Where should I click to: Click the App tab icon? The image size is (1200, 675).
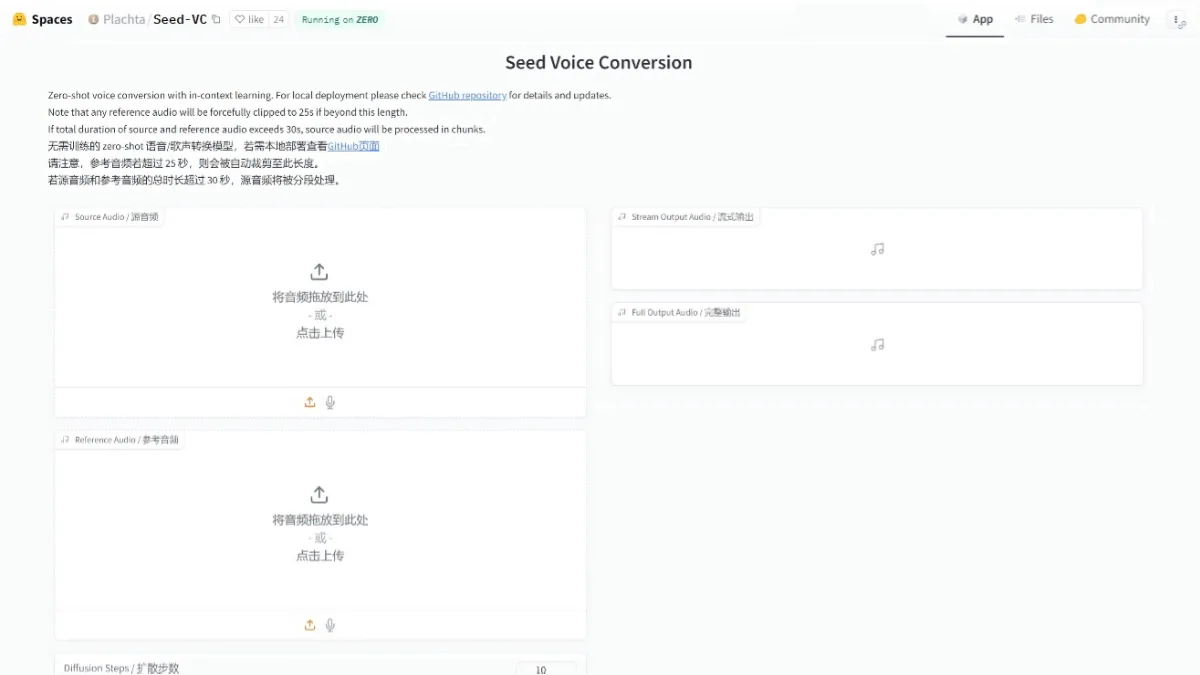(x=963, y=19)
